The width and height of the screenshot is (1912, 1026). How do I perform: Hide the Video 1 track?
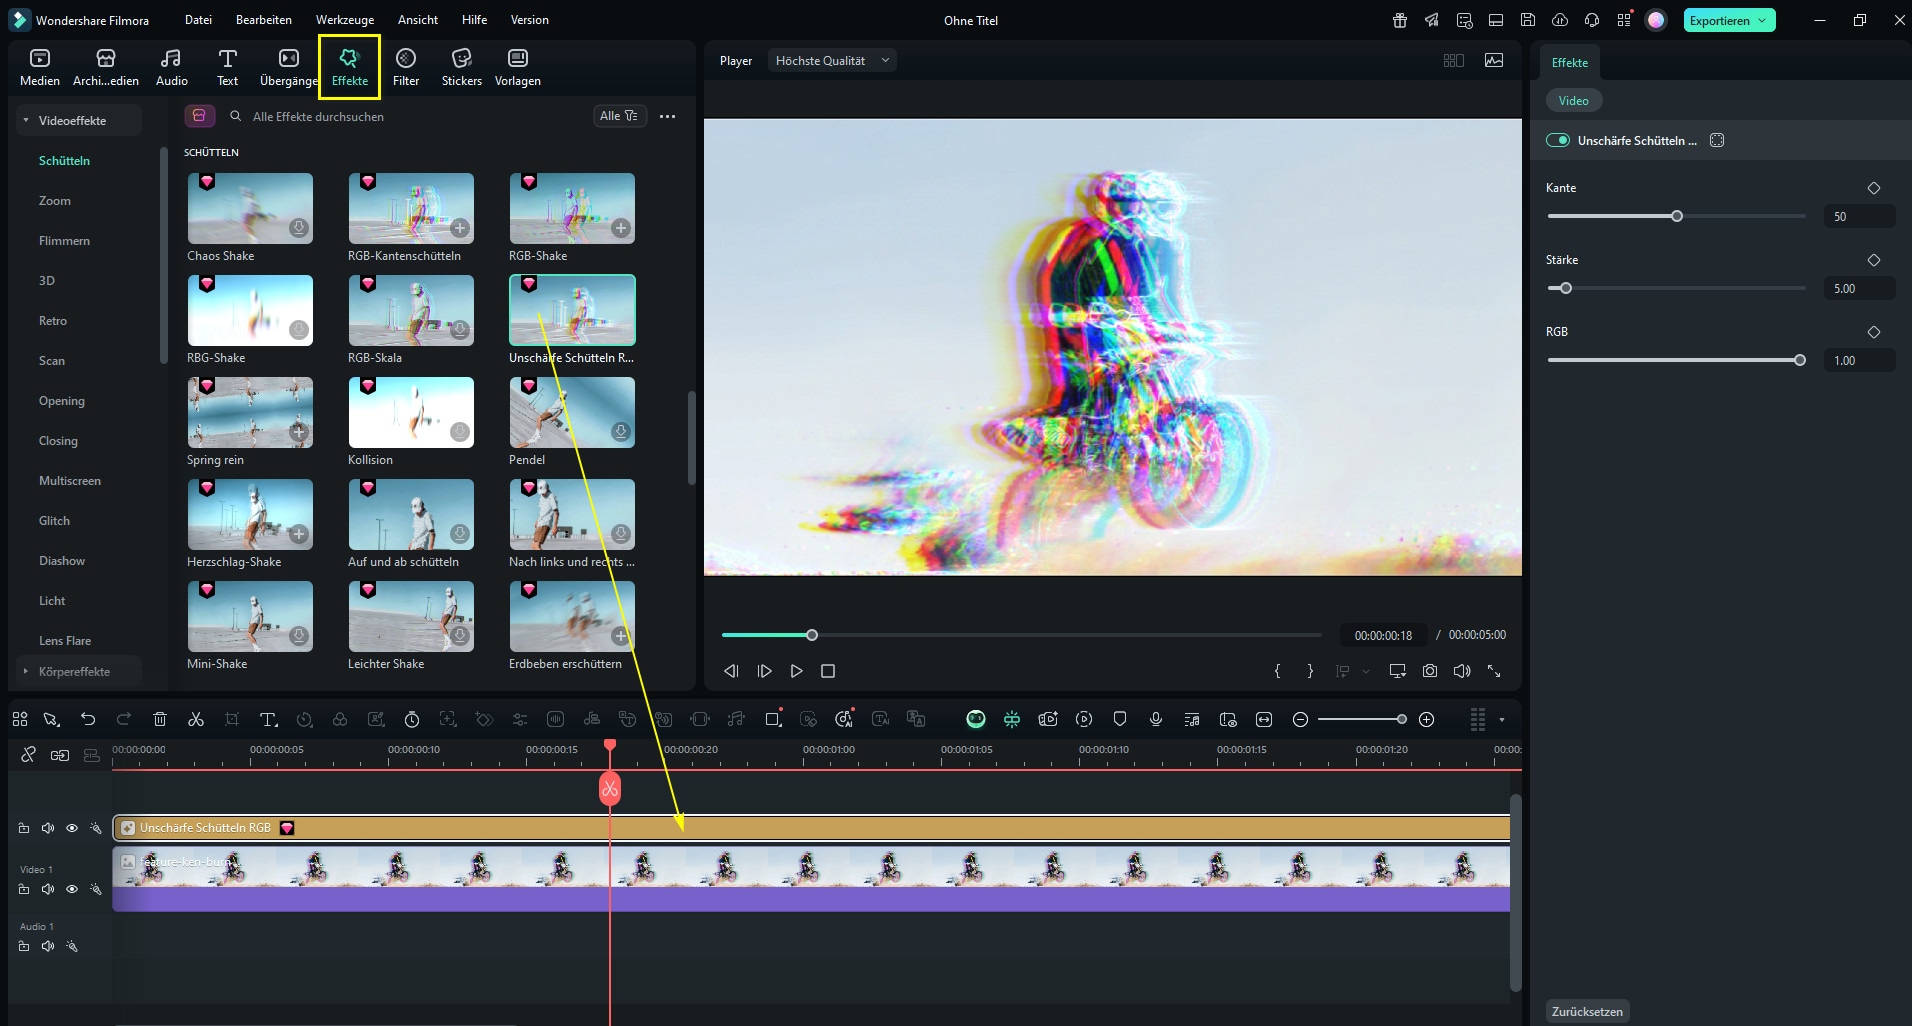[72, 889]
